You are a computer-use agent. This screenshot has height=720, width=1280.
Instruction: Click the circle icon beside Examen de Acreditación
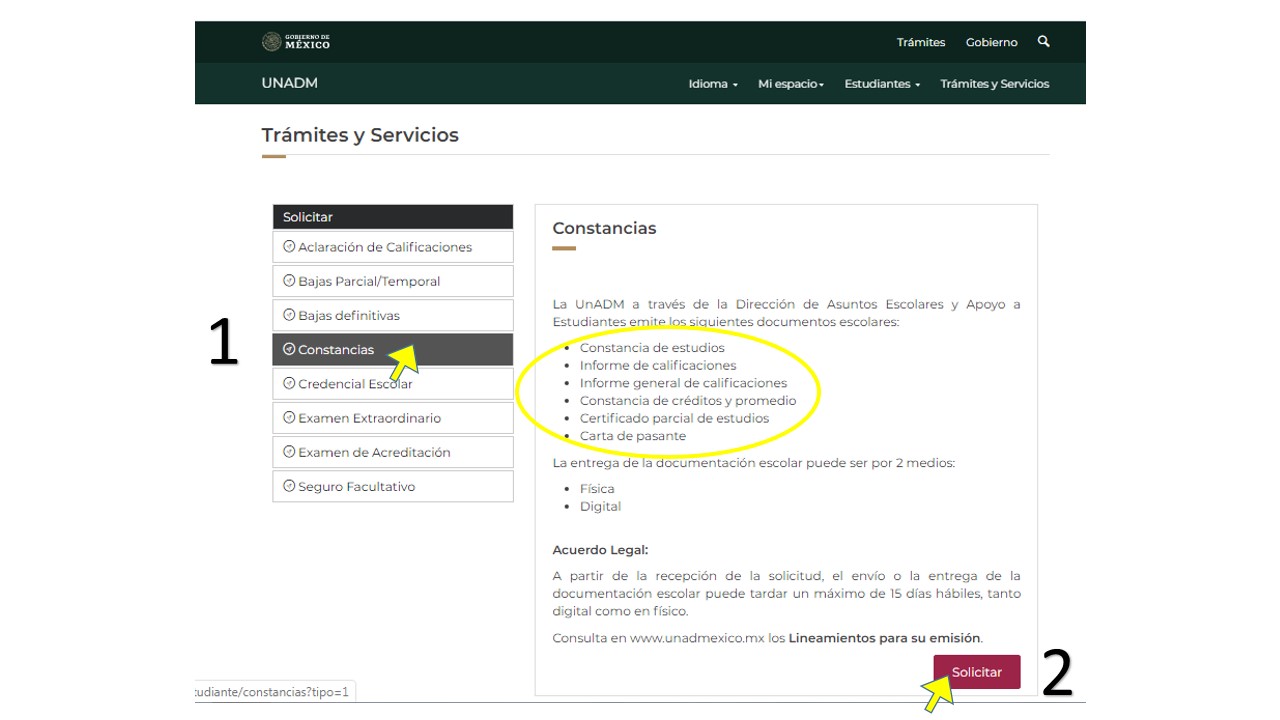289,452
